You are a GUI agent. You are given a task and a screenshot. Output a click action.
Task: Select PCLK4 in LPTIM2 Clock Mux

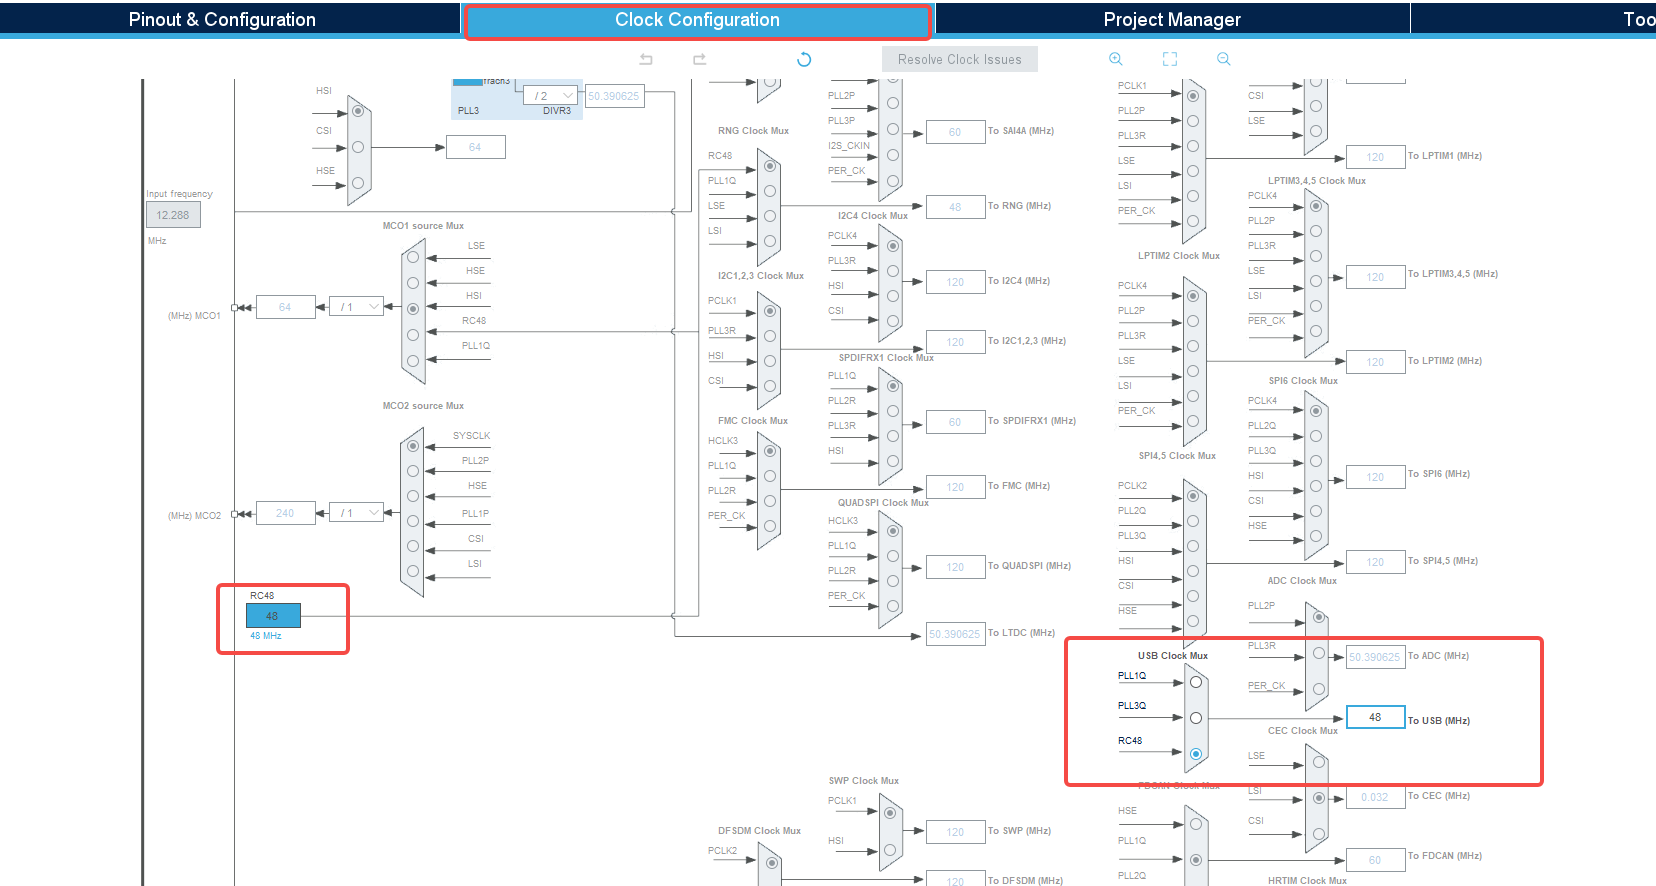(1193, 296)
